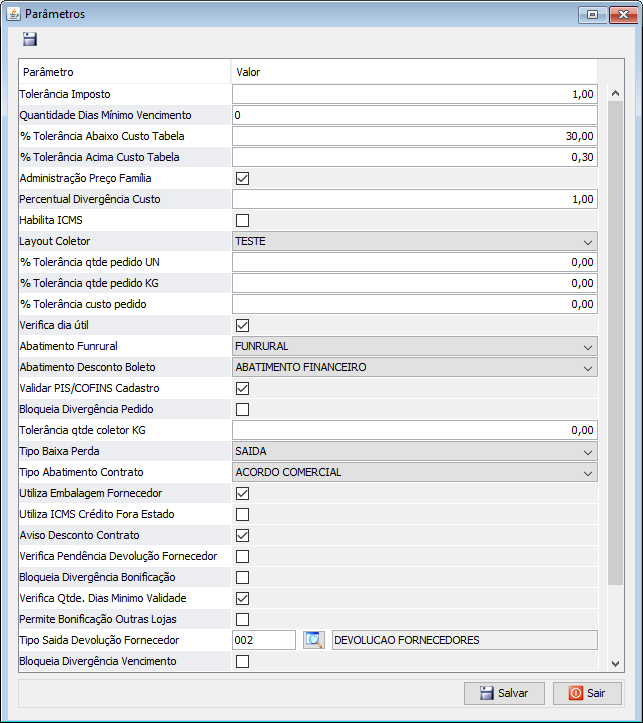Focus the Percentual Divergência Custo field
The image size is (643, 723).
point(415,199)
